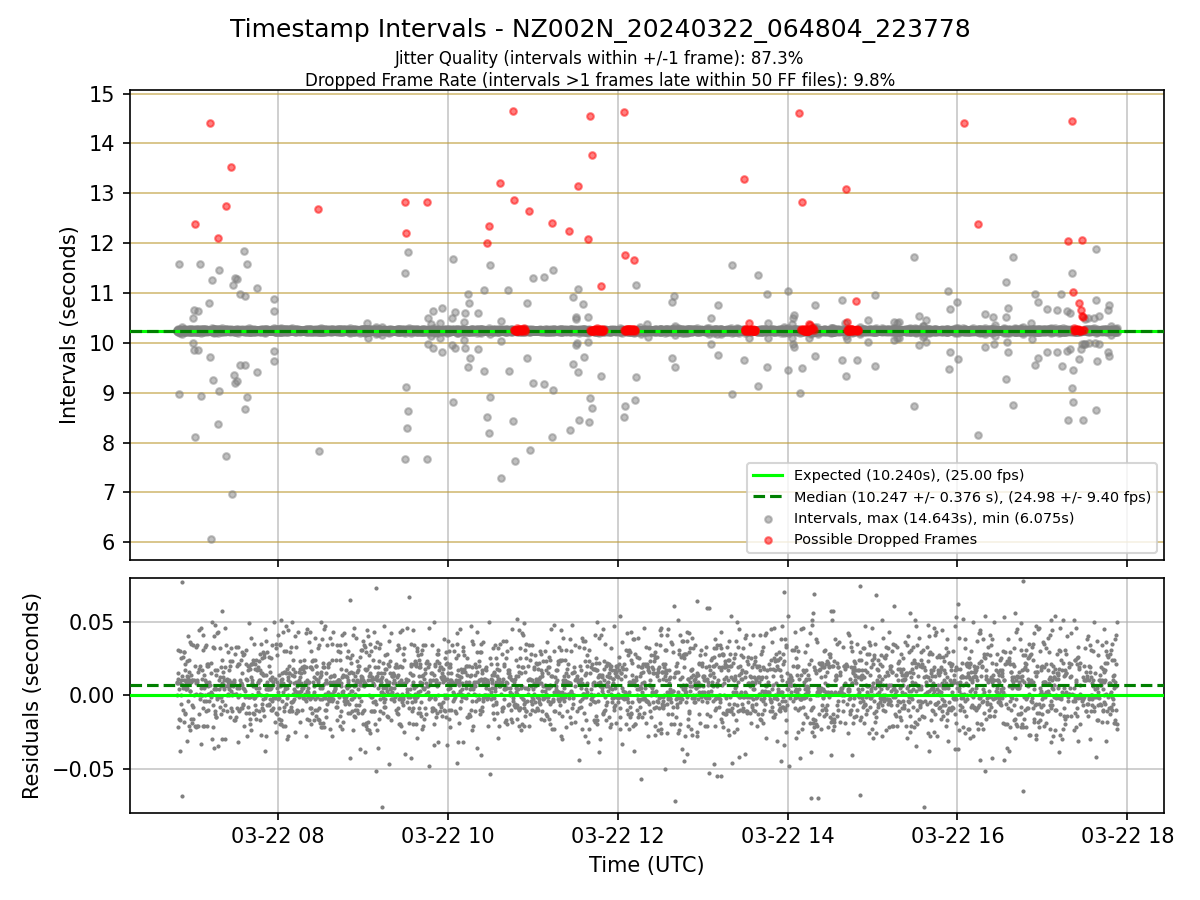Click the x-axis tick label '03-22 14'
Screen dimensions: 1200x900
pyautogui.click(x=788, y=835)
